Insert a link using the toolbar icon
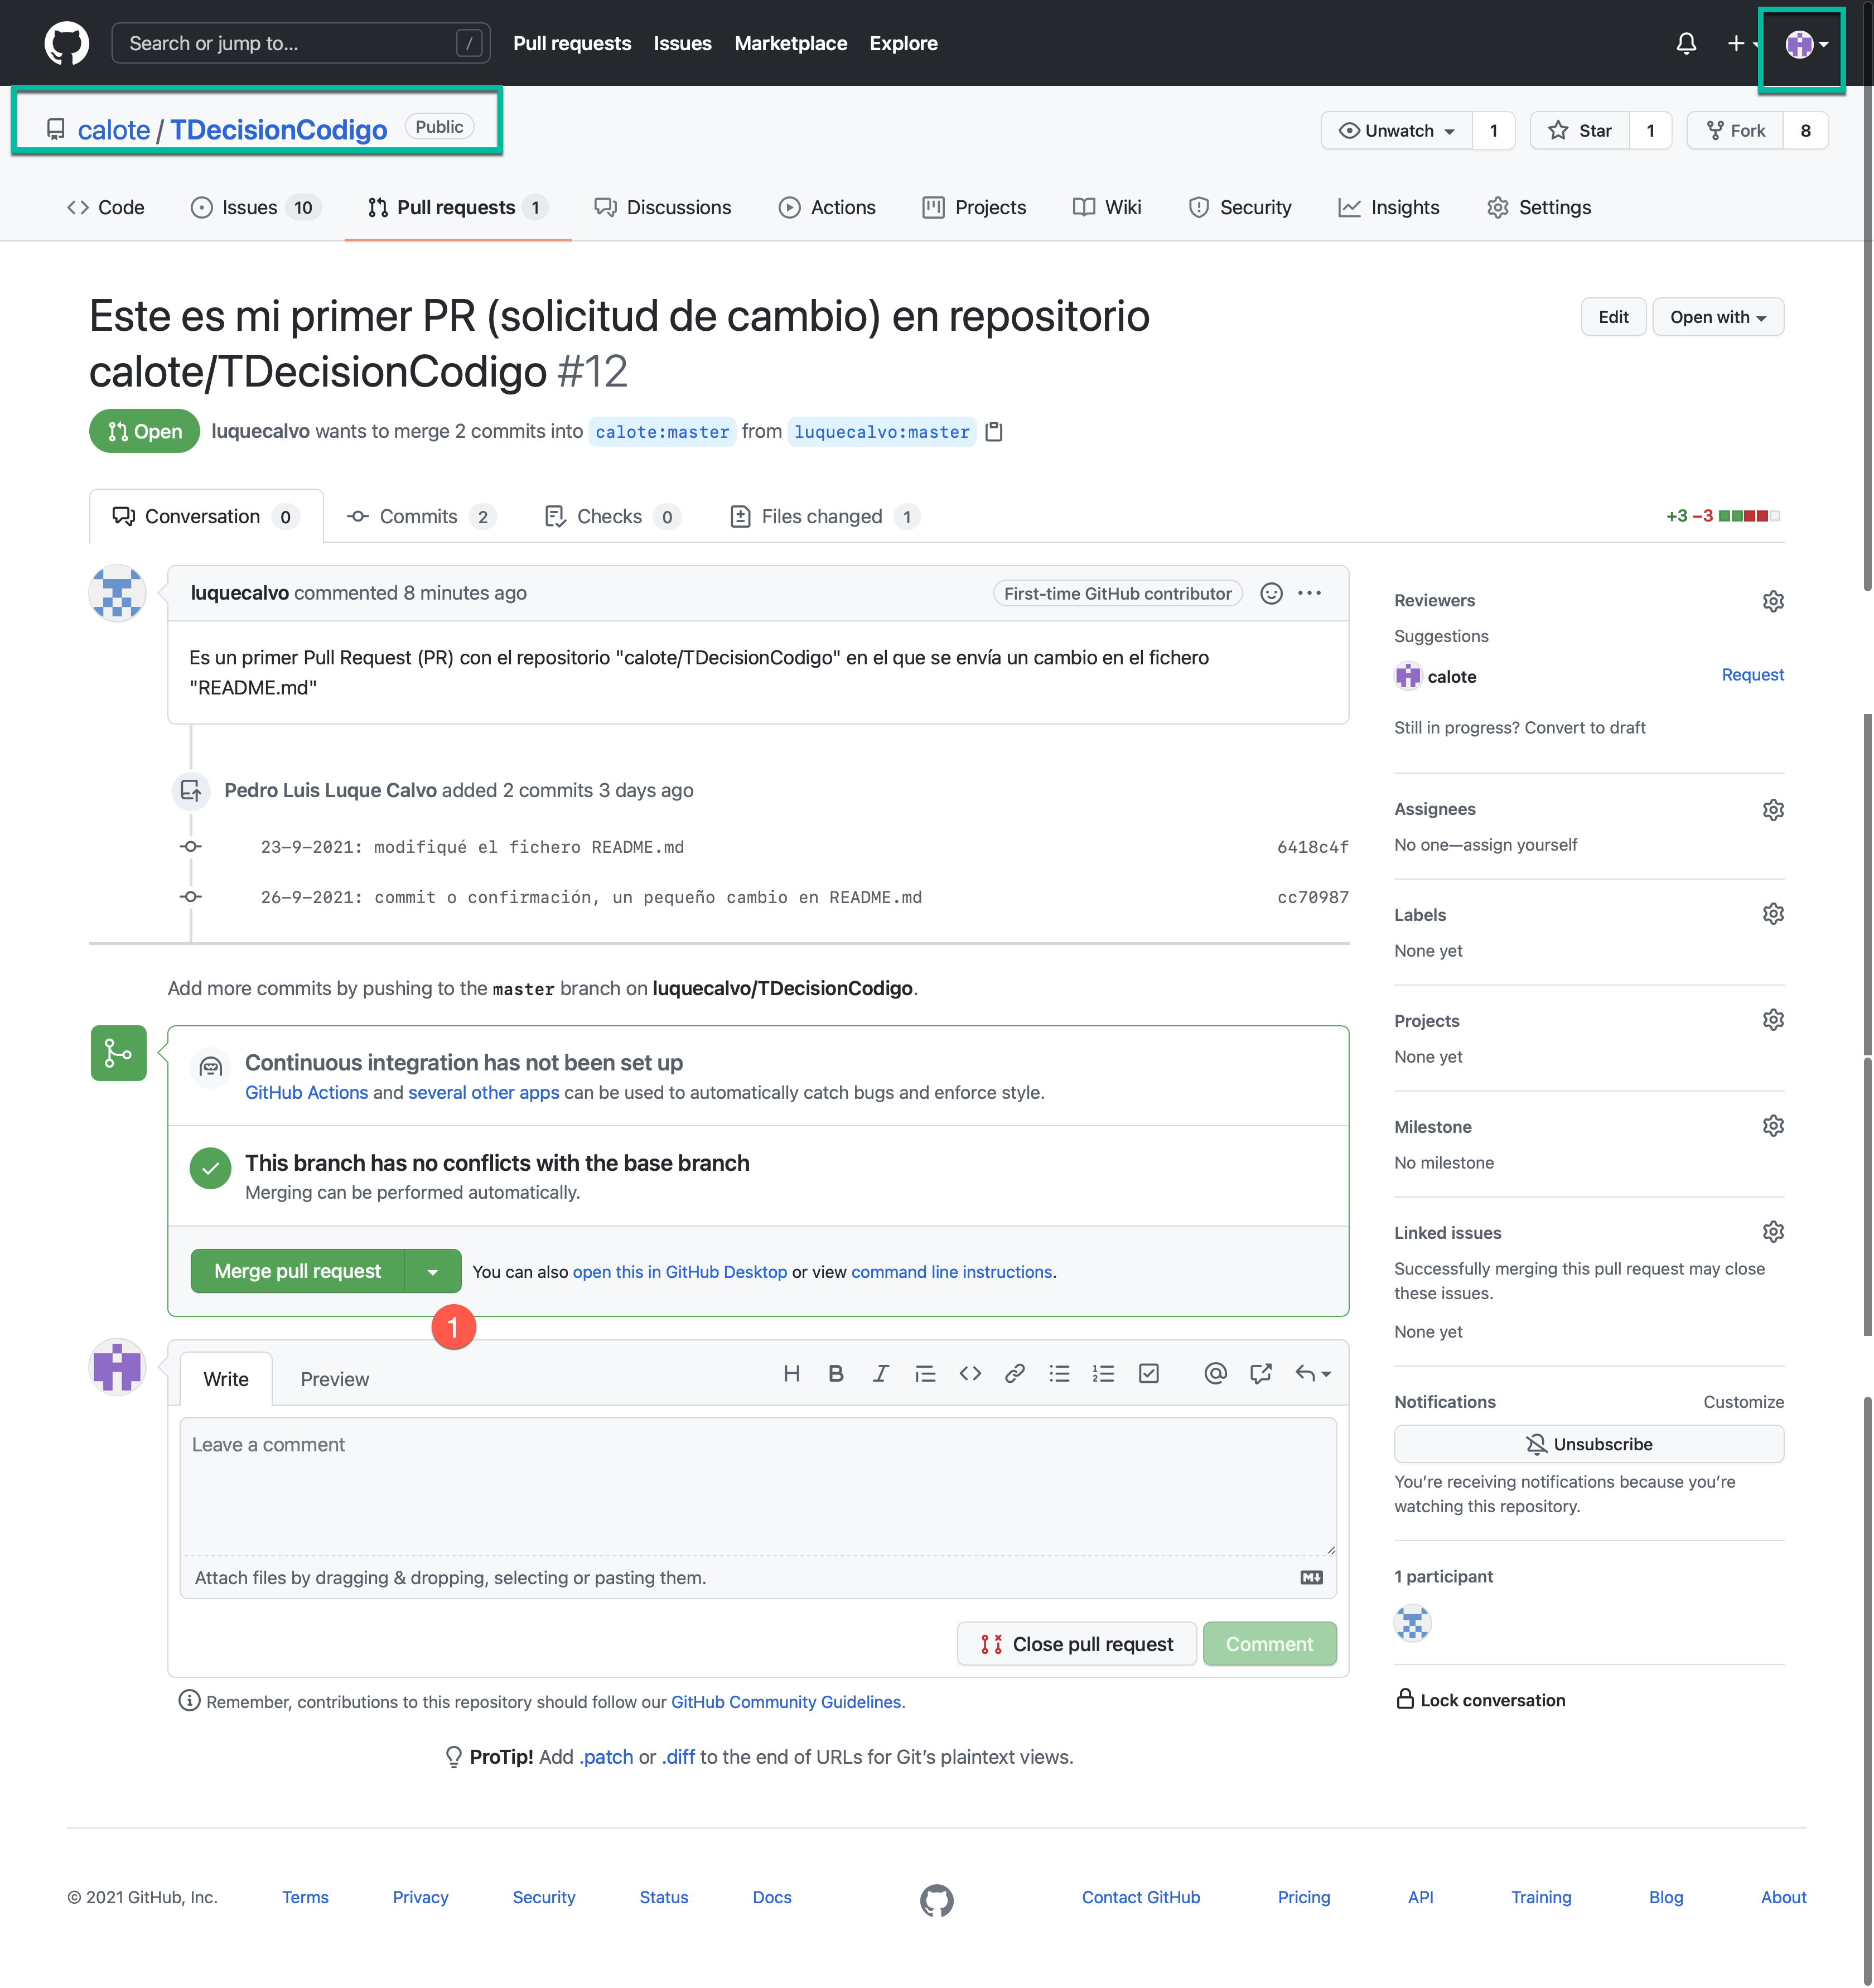Screen dimensions: 1874x1988 (1014, 1373)
